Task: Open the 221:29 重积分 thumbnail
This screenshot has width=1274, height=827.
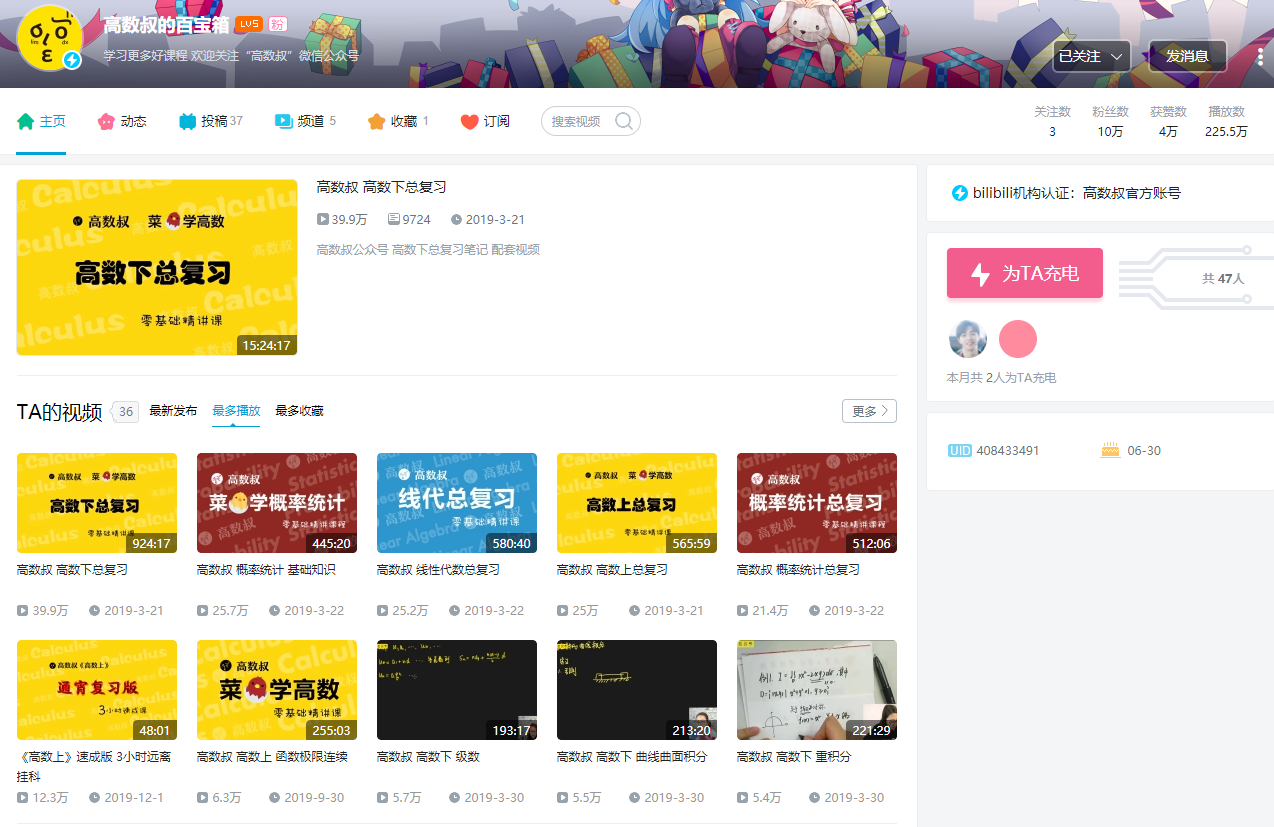Action: coord(817,690)
